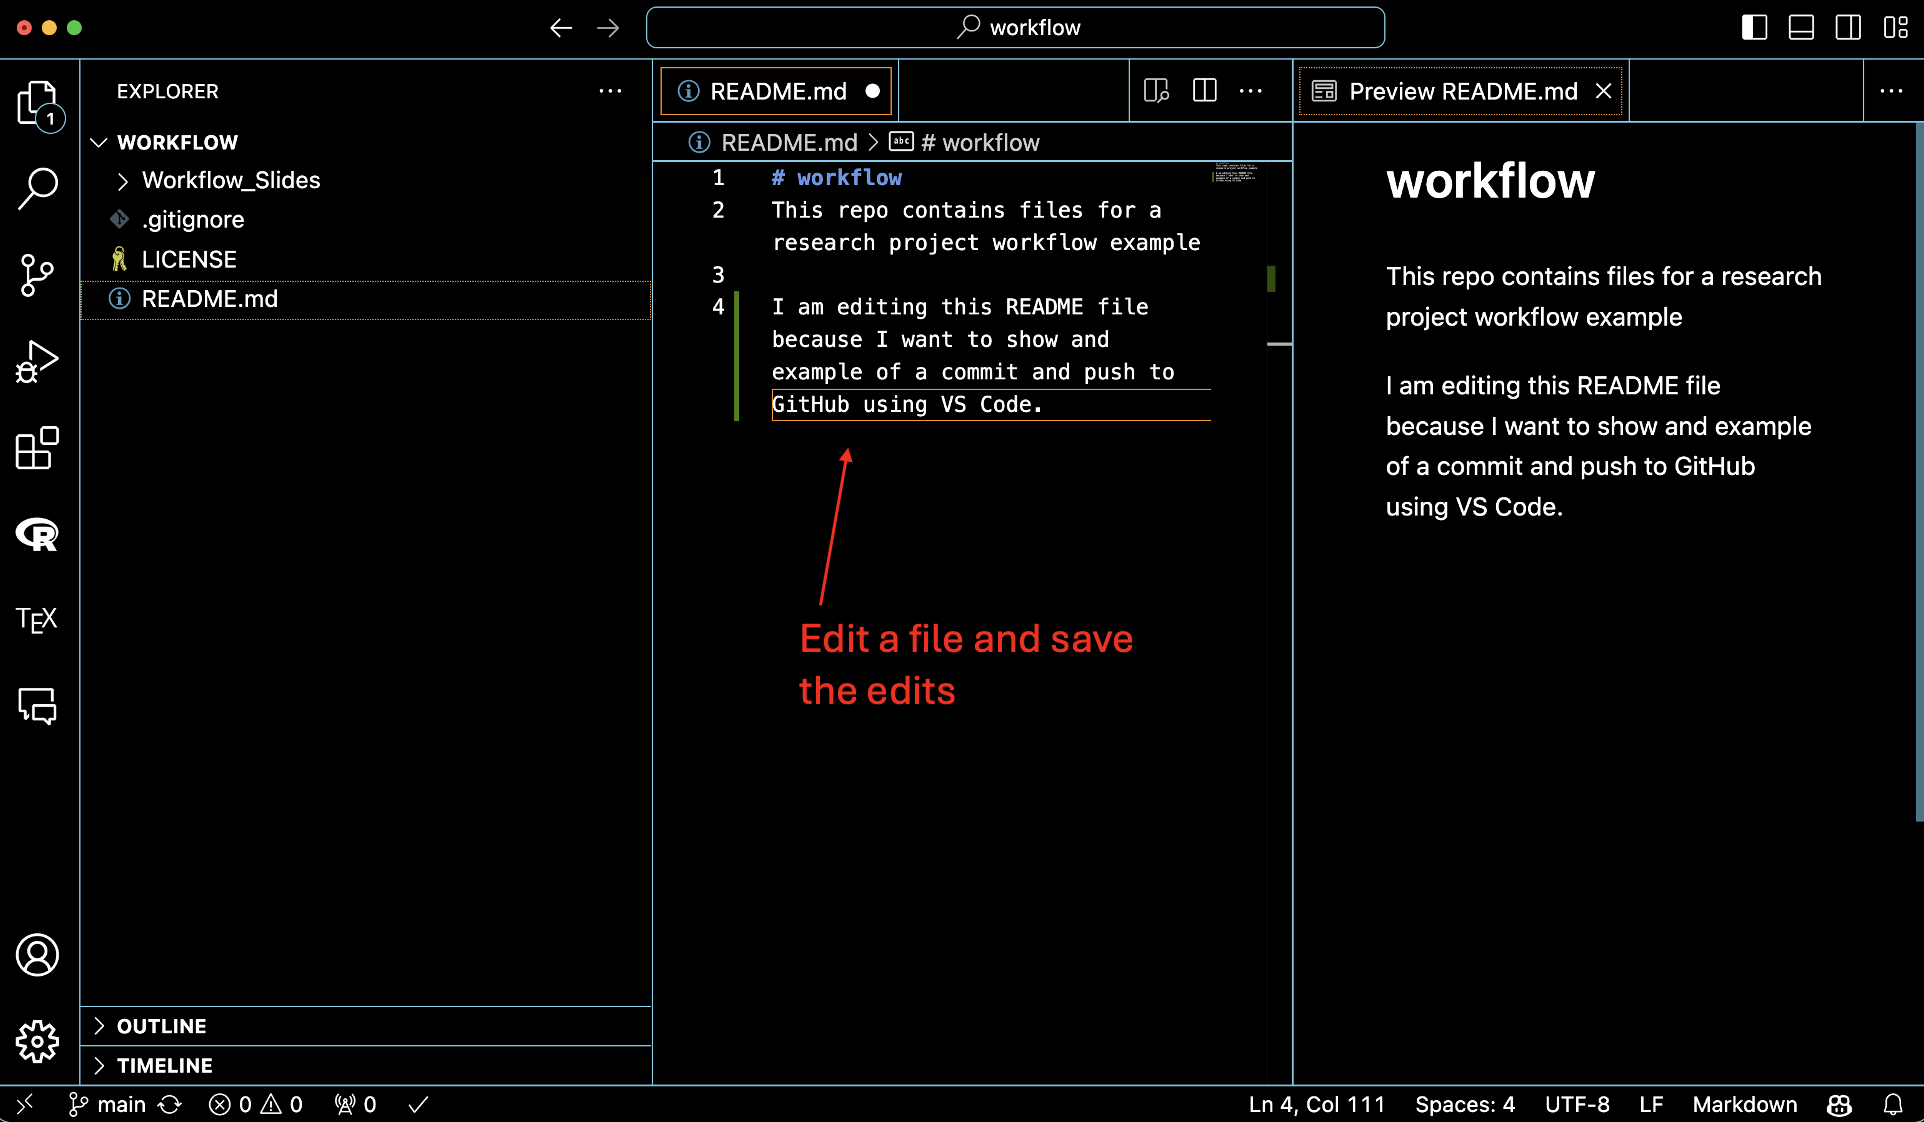Open the Source Control view
The image size is (1924, 1122).
38,275
